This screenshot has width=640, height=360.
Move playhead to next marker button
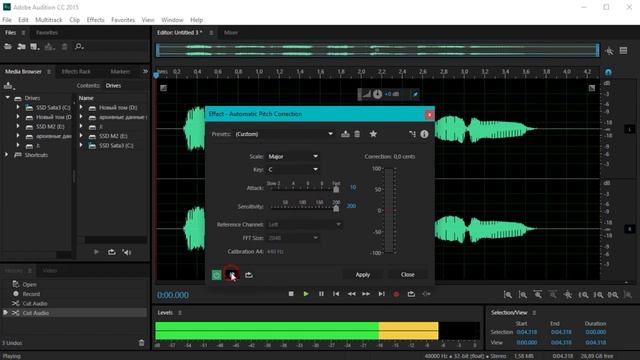[x=381, y=294]
